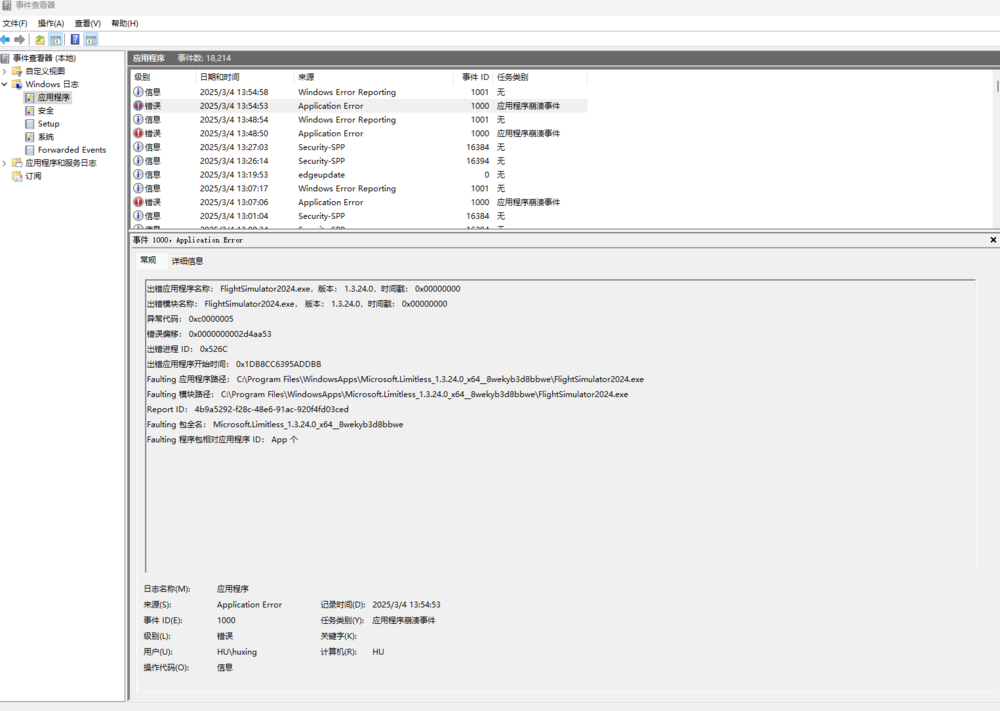Open the 文件(F) menu
The height and width of the screenshot is (711, 1000).
point(15,23)
